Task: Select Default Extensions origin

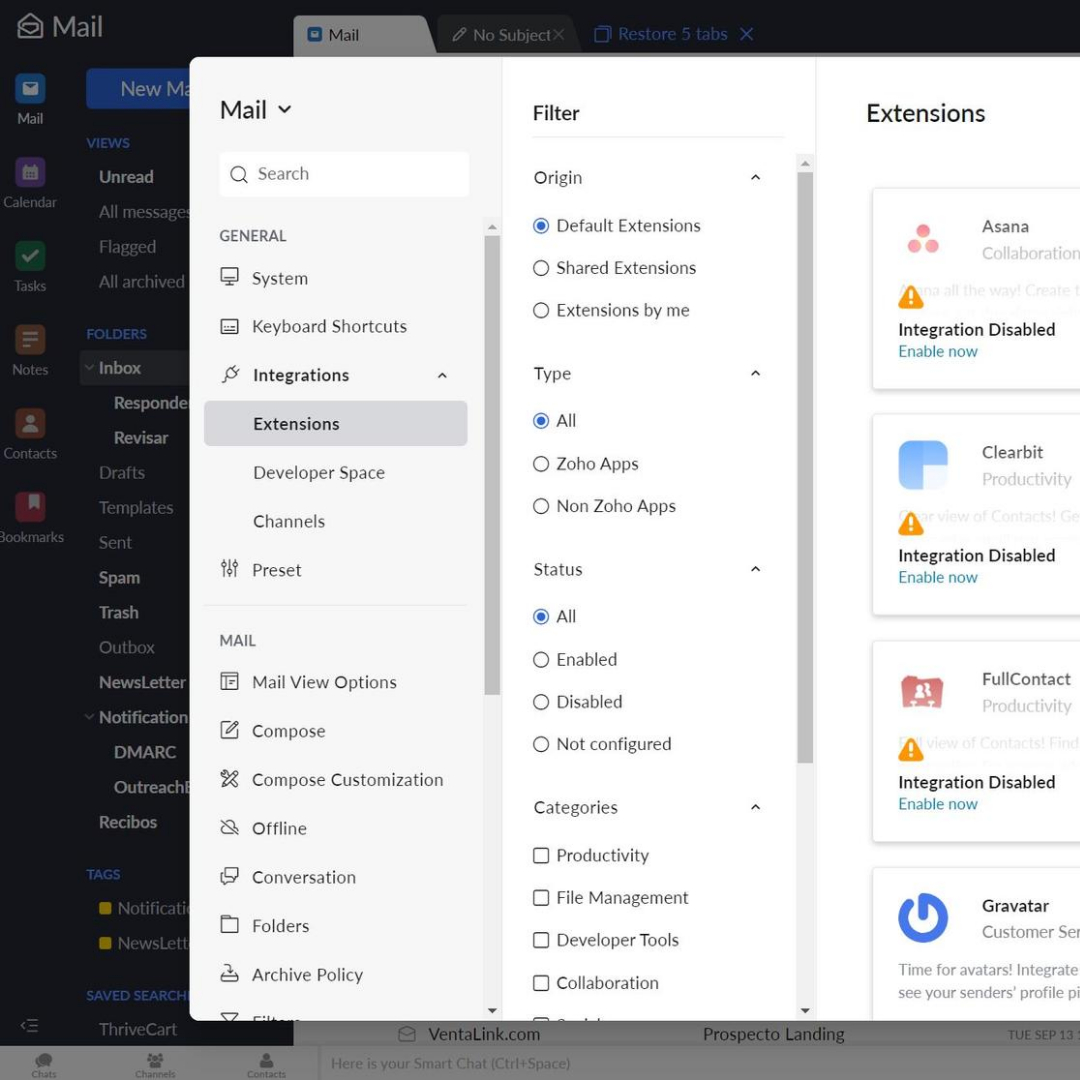Action: 541,226
